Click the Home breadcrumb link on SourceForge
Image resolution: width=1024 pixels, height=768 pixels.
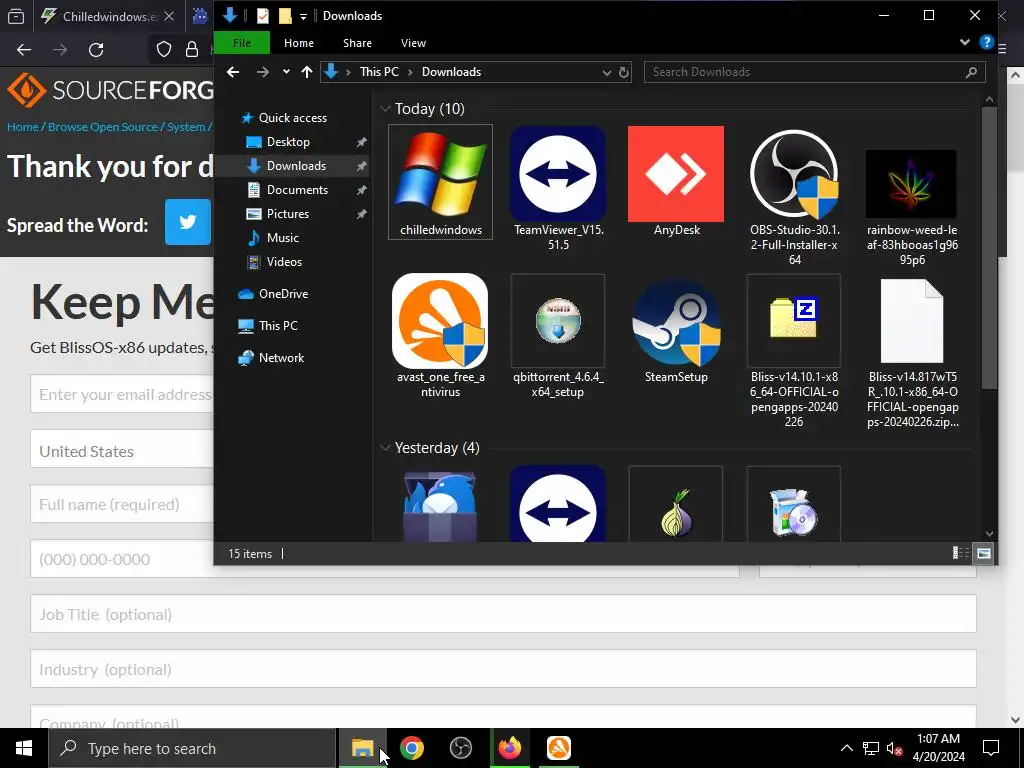22,127
